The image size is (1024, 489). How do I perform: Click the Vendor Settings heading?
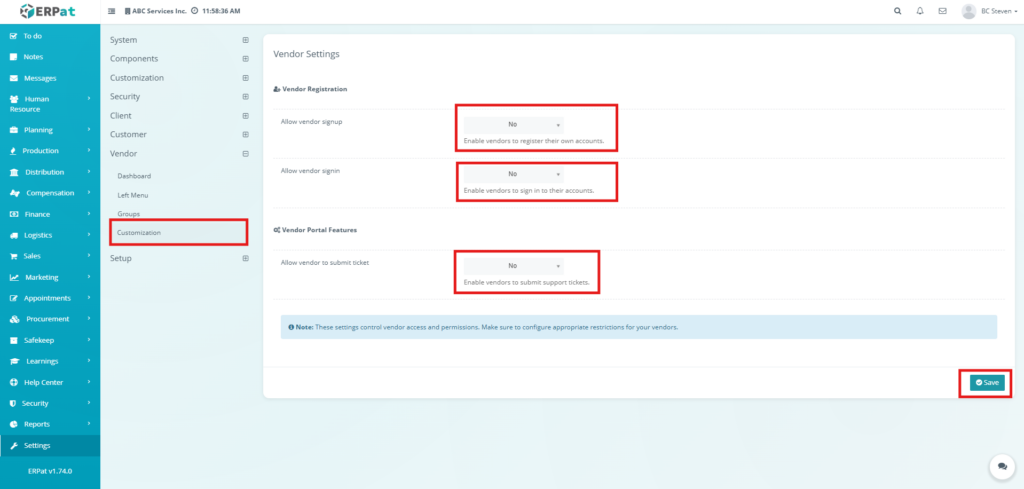pos(306,54)
